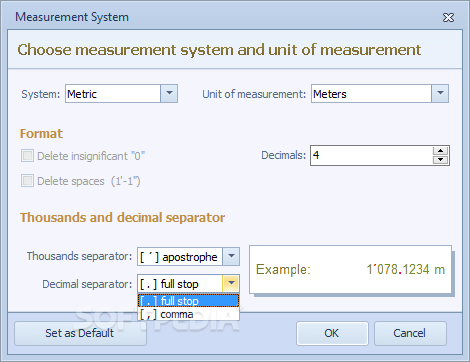The width and height of the screenshot is (470, 362).
Task: Select the full stop option in list
Action: (188, 301)
